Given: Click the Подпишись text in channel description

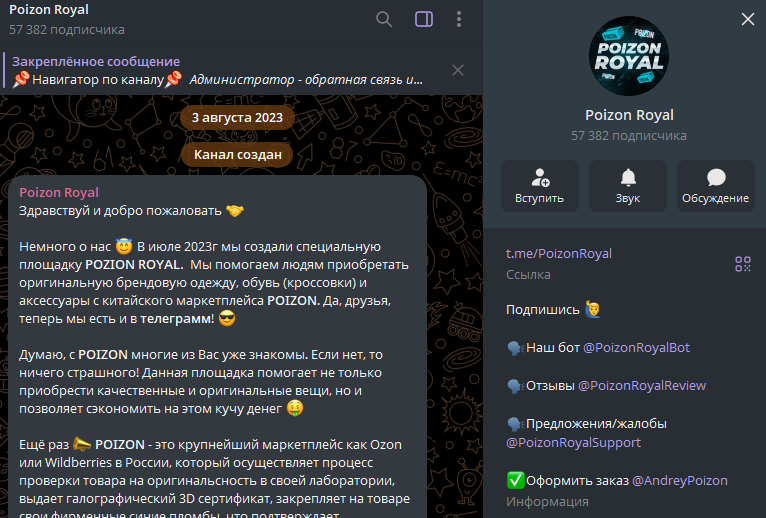Looking at the screenshot, I should click(x=543, y=310).
